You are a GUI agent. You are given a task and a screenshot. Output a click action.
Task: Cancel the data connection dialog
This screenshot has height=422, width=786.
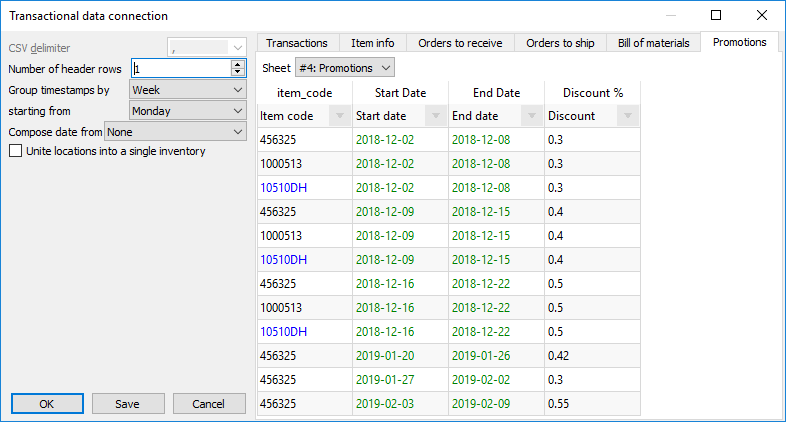click(x=209, y=403)
